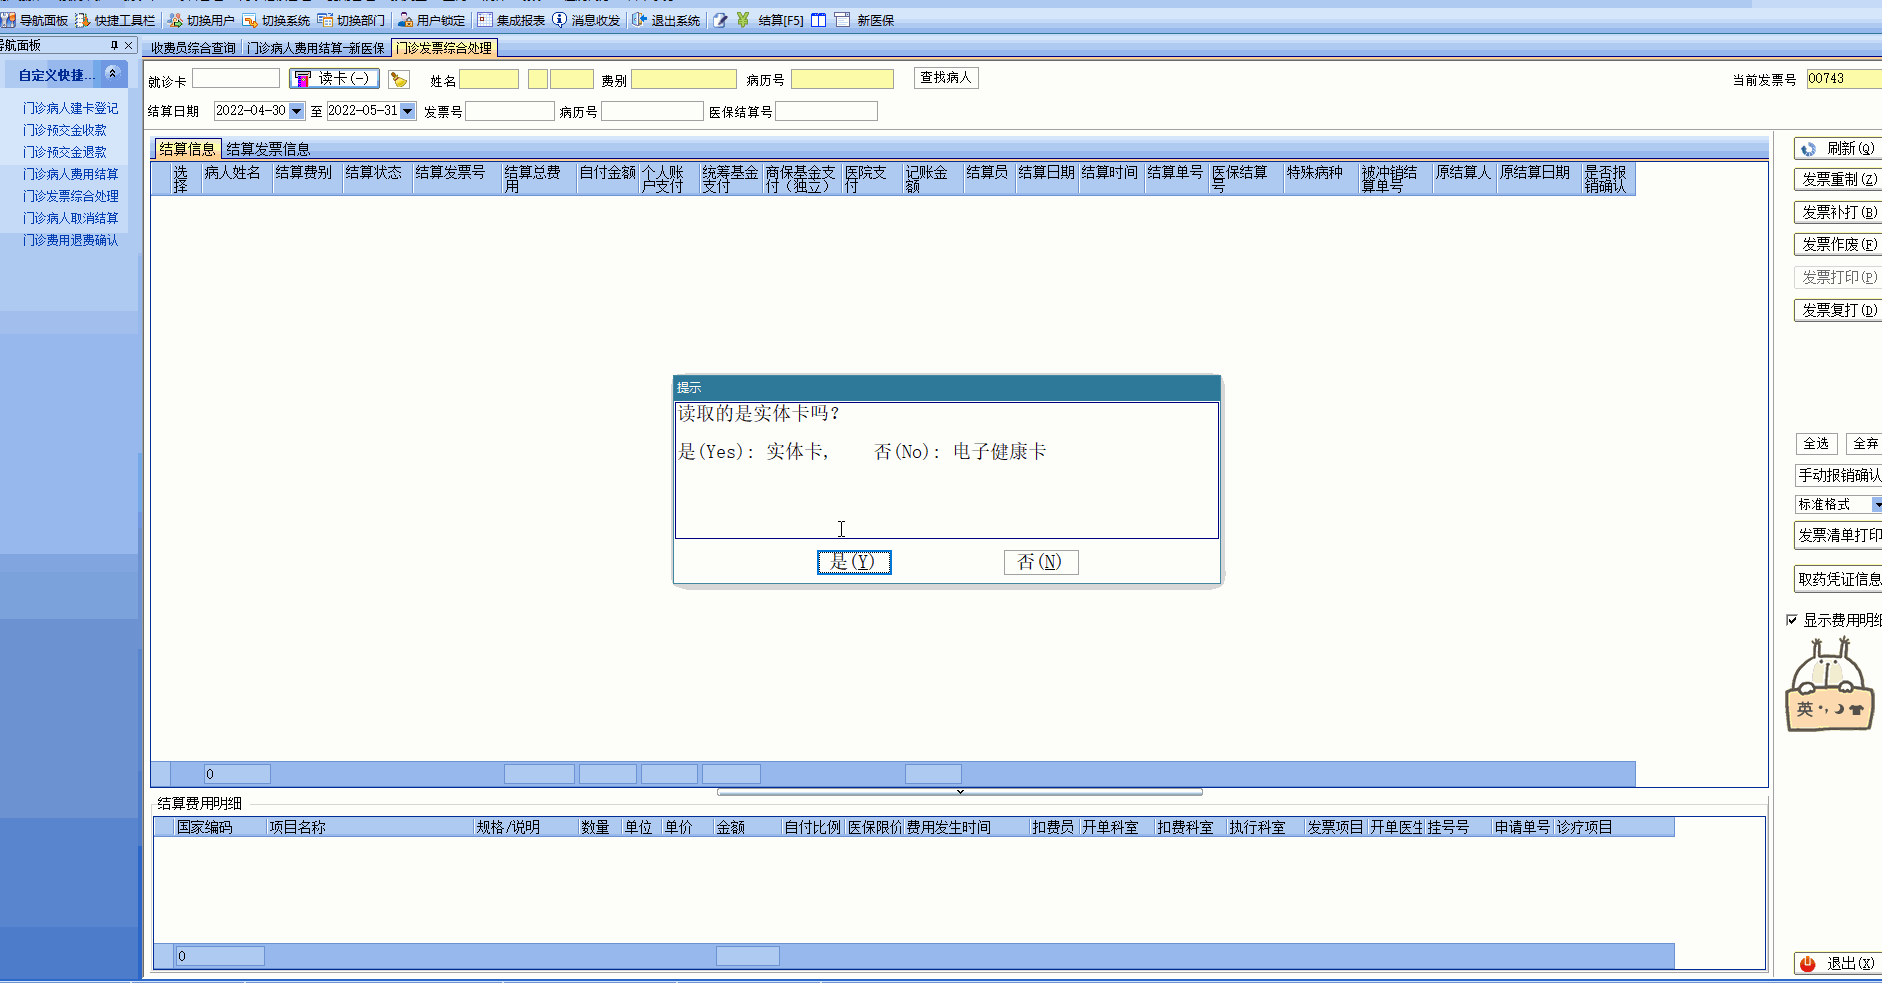Click the 结算发票号 column header
This screenshot has height=983, width=1882.
(456, 179)
